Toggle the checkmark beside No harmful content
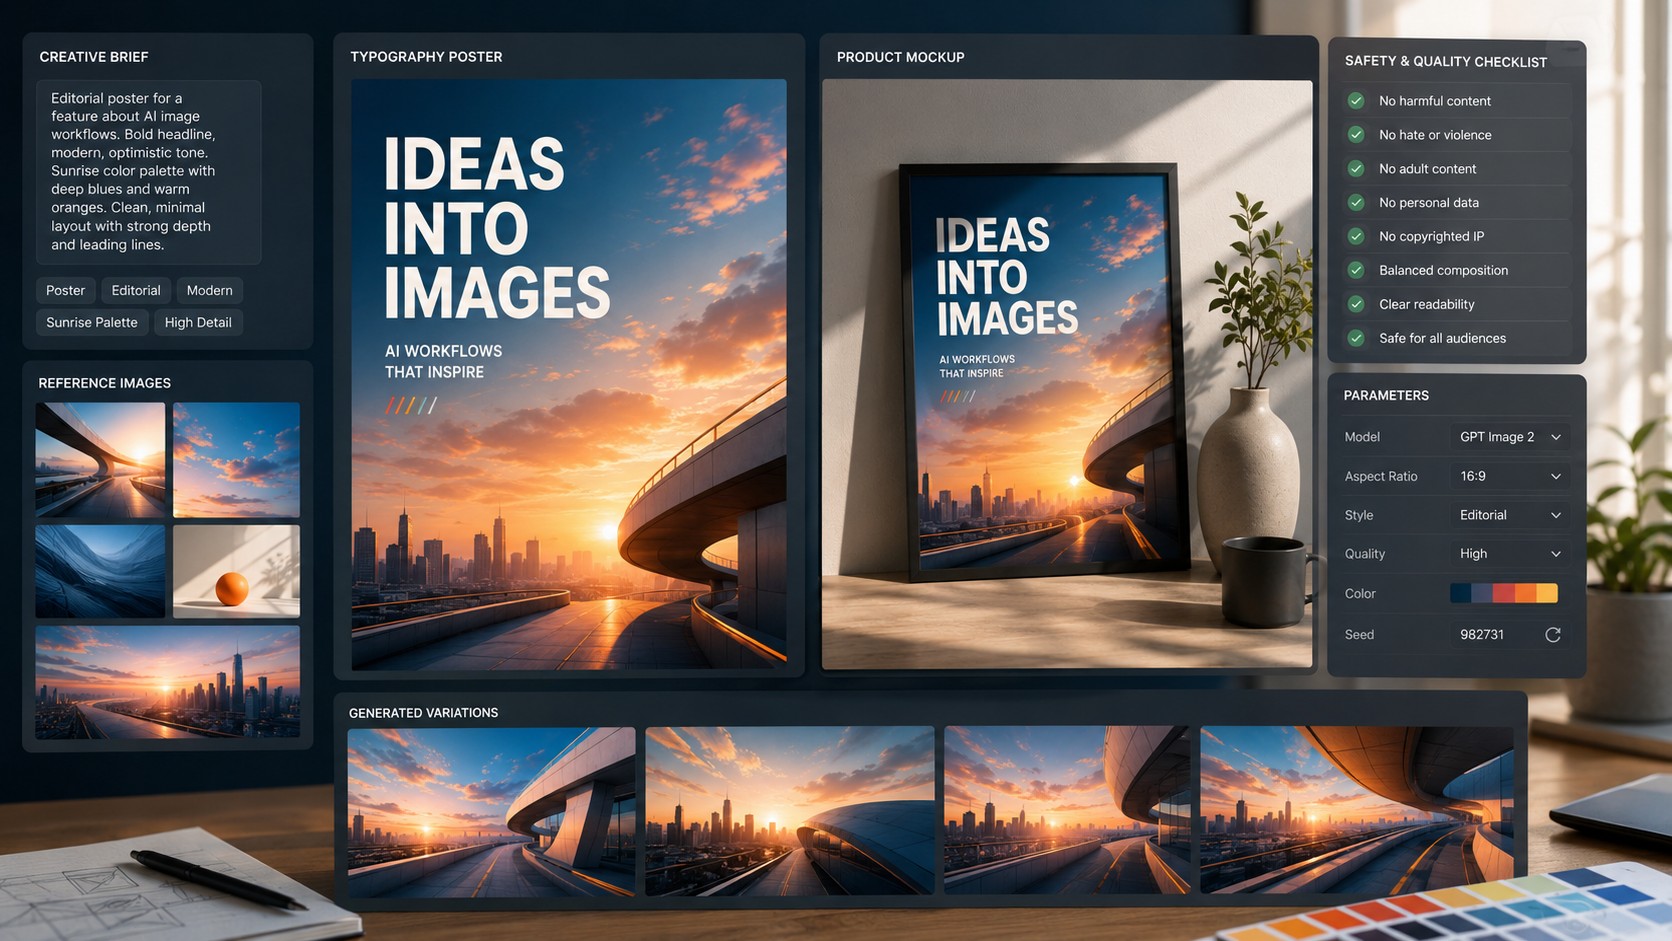 (x=1356, y=101)
